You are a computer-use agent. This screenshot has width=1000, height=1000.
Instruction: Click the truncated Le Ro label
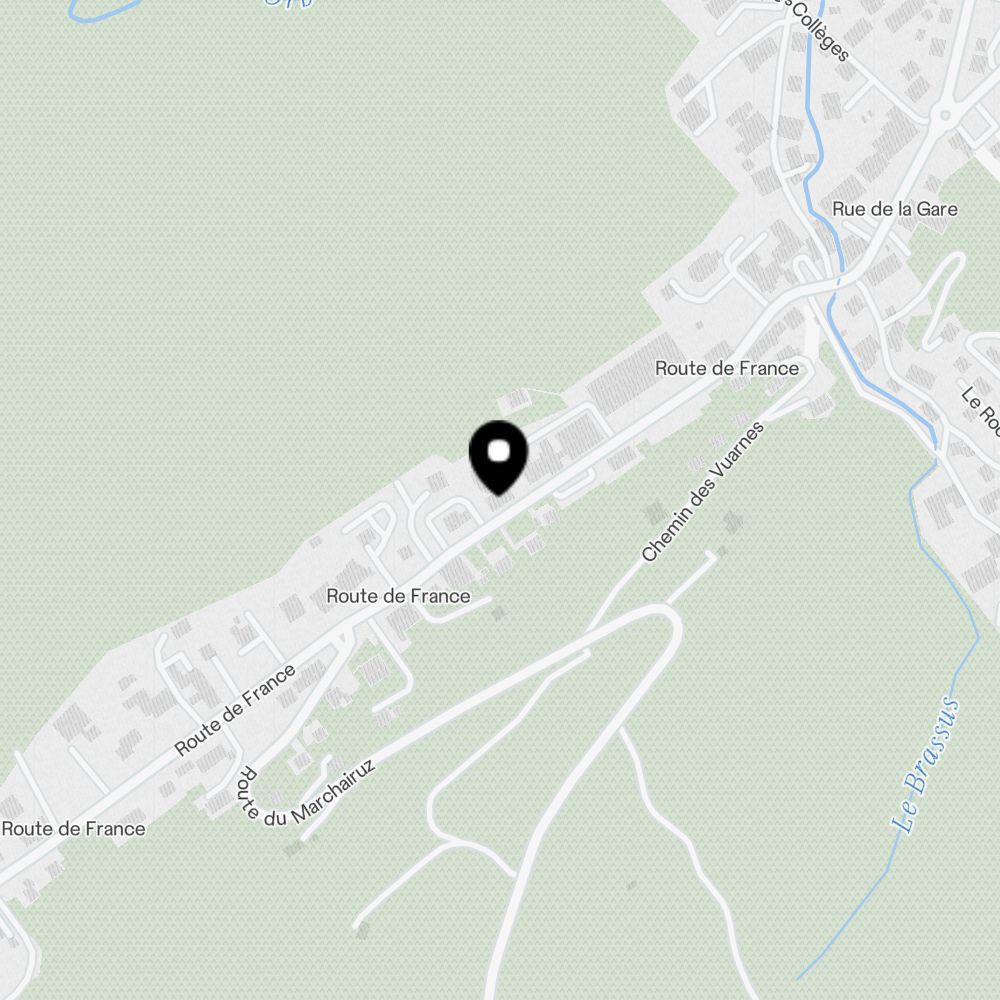(981, 411)
